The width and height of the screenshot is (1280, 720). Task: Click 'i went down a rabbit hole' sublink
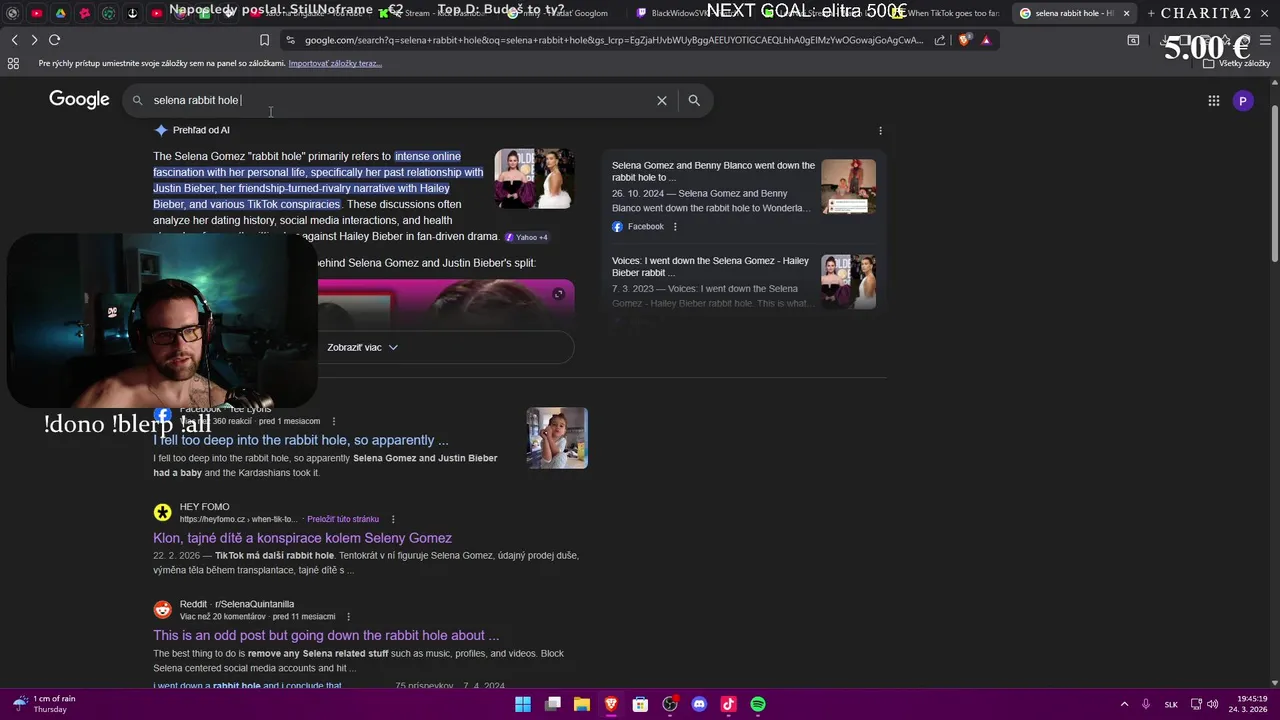point(247,686)
